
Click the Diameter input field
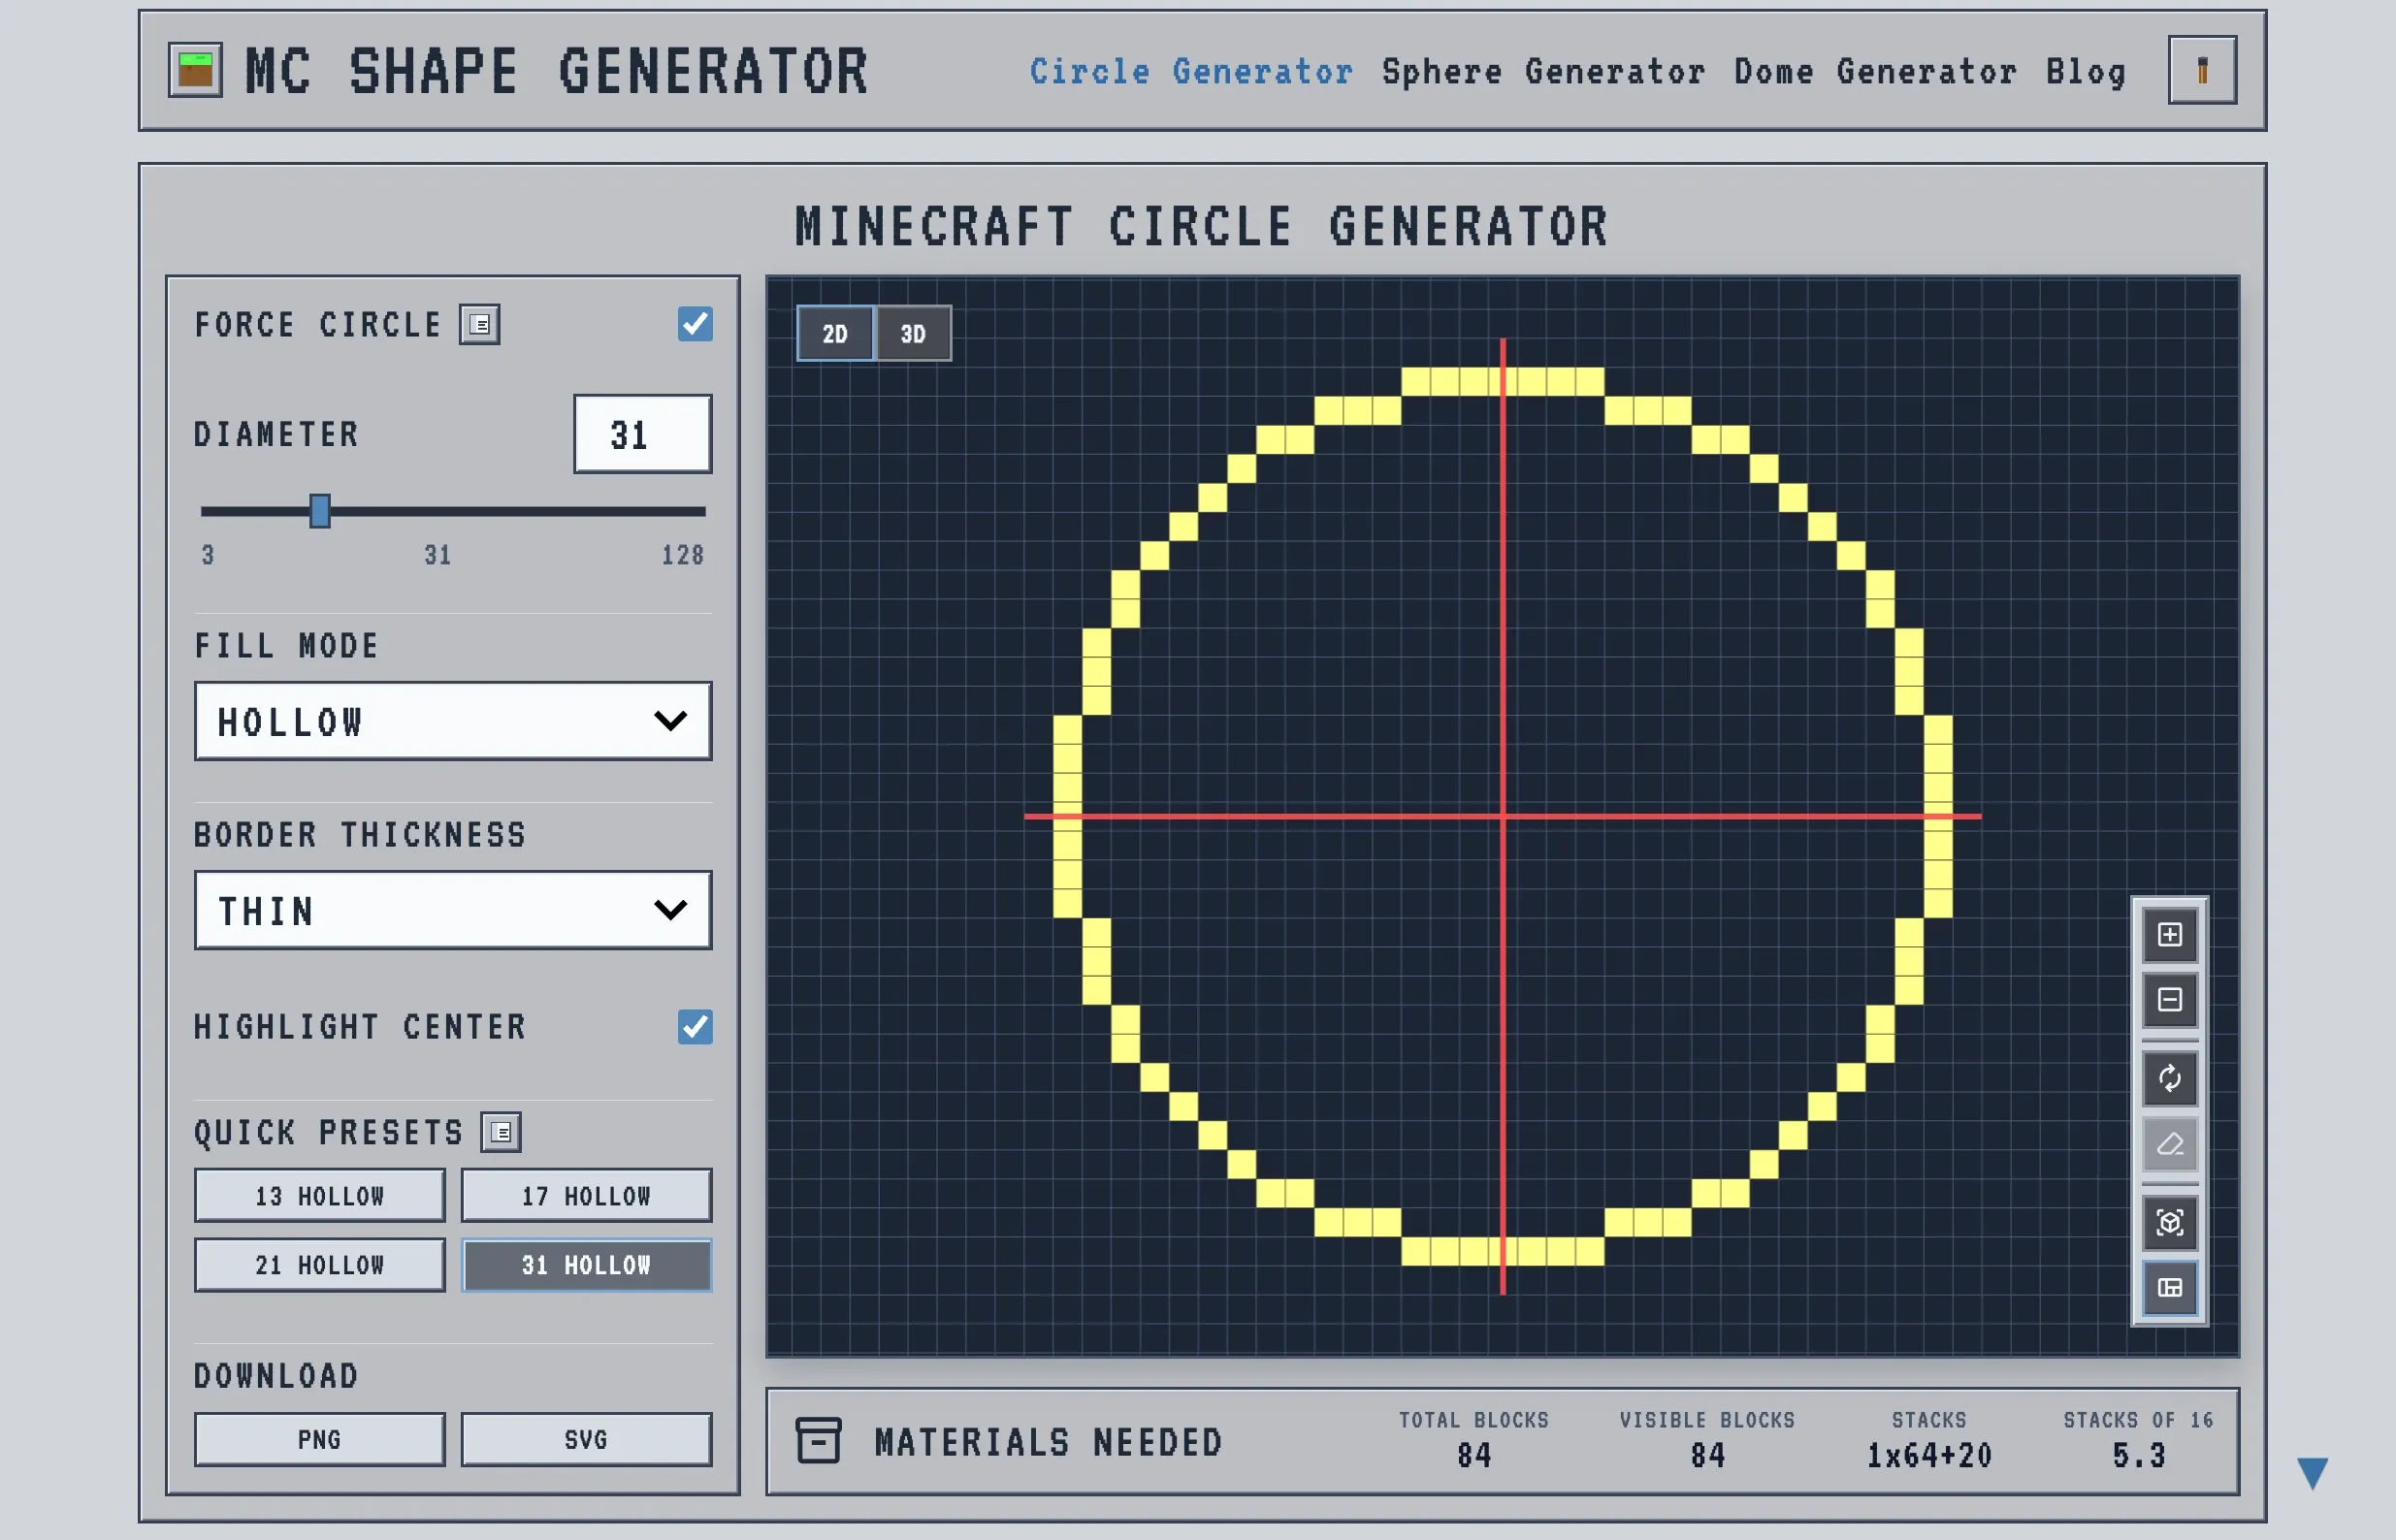pos(643,434)
